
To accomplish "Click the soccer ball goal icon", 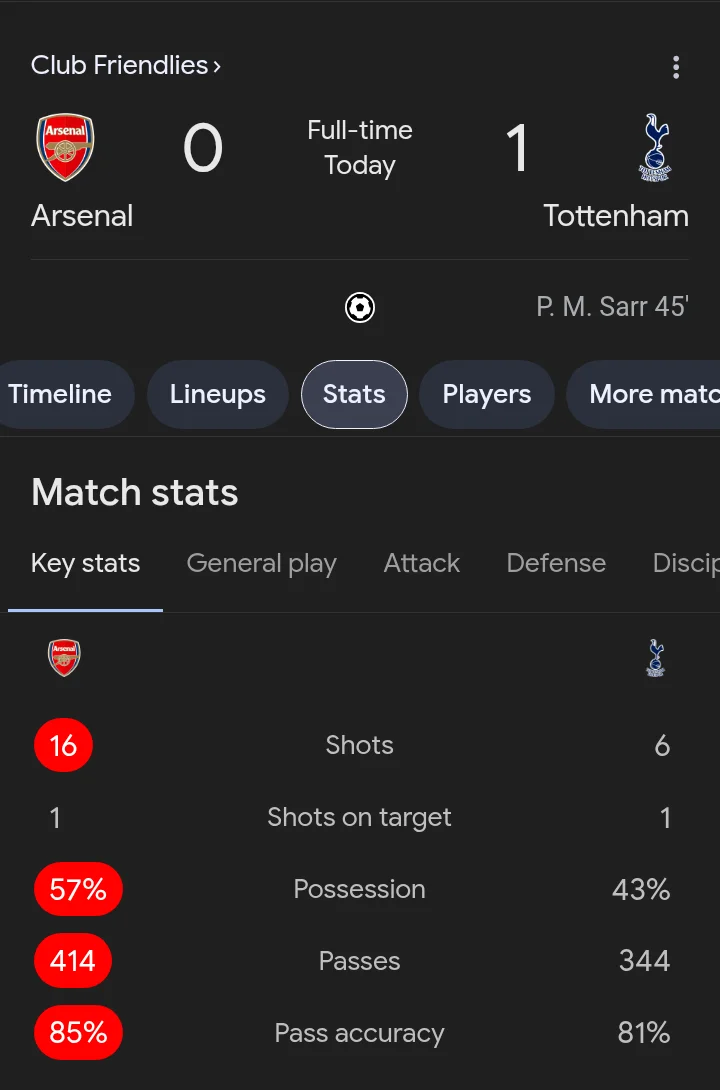I will pos(360,307).
